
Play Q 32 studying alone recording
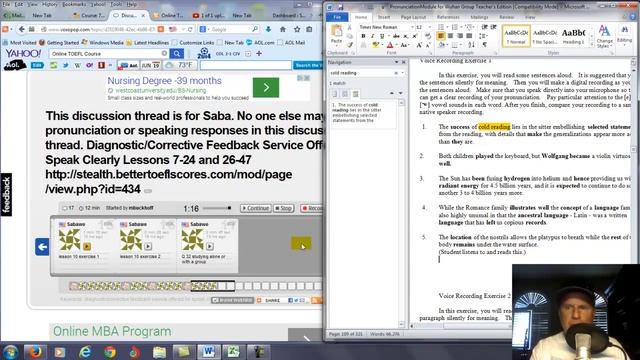click(209, 247)
